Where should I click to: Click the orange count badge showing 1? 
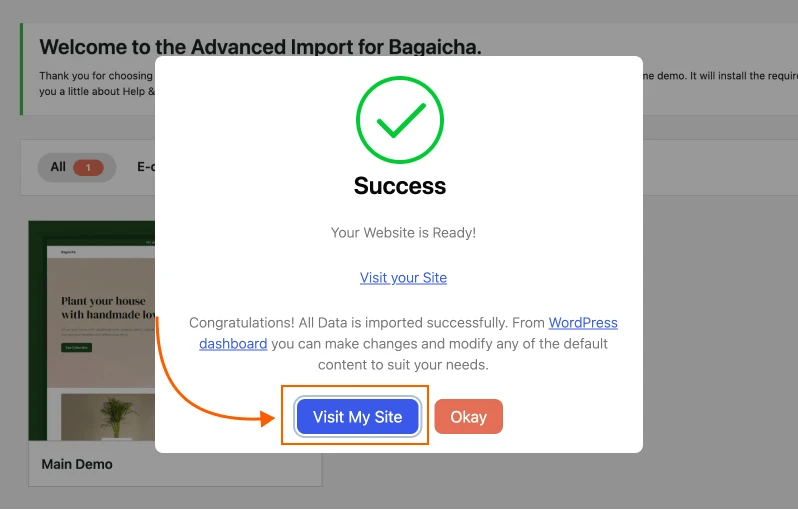[88, 168]
